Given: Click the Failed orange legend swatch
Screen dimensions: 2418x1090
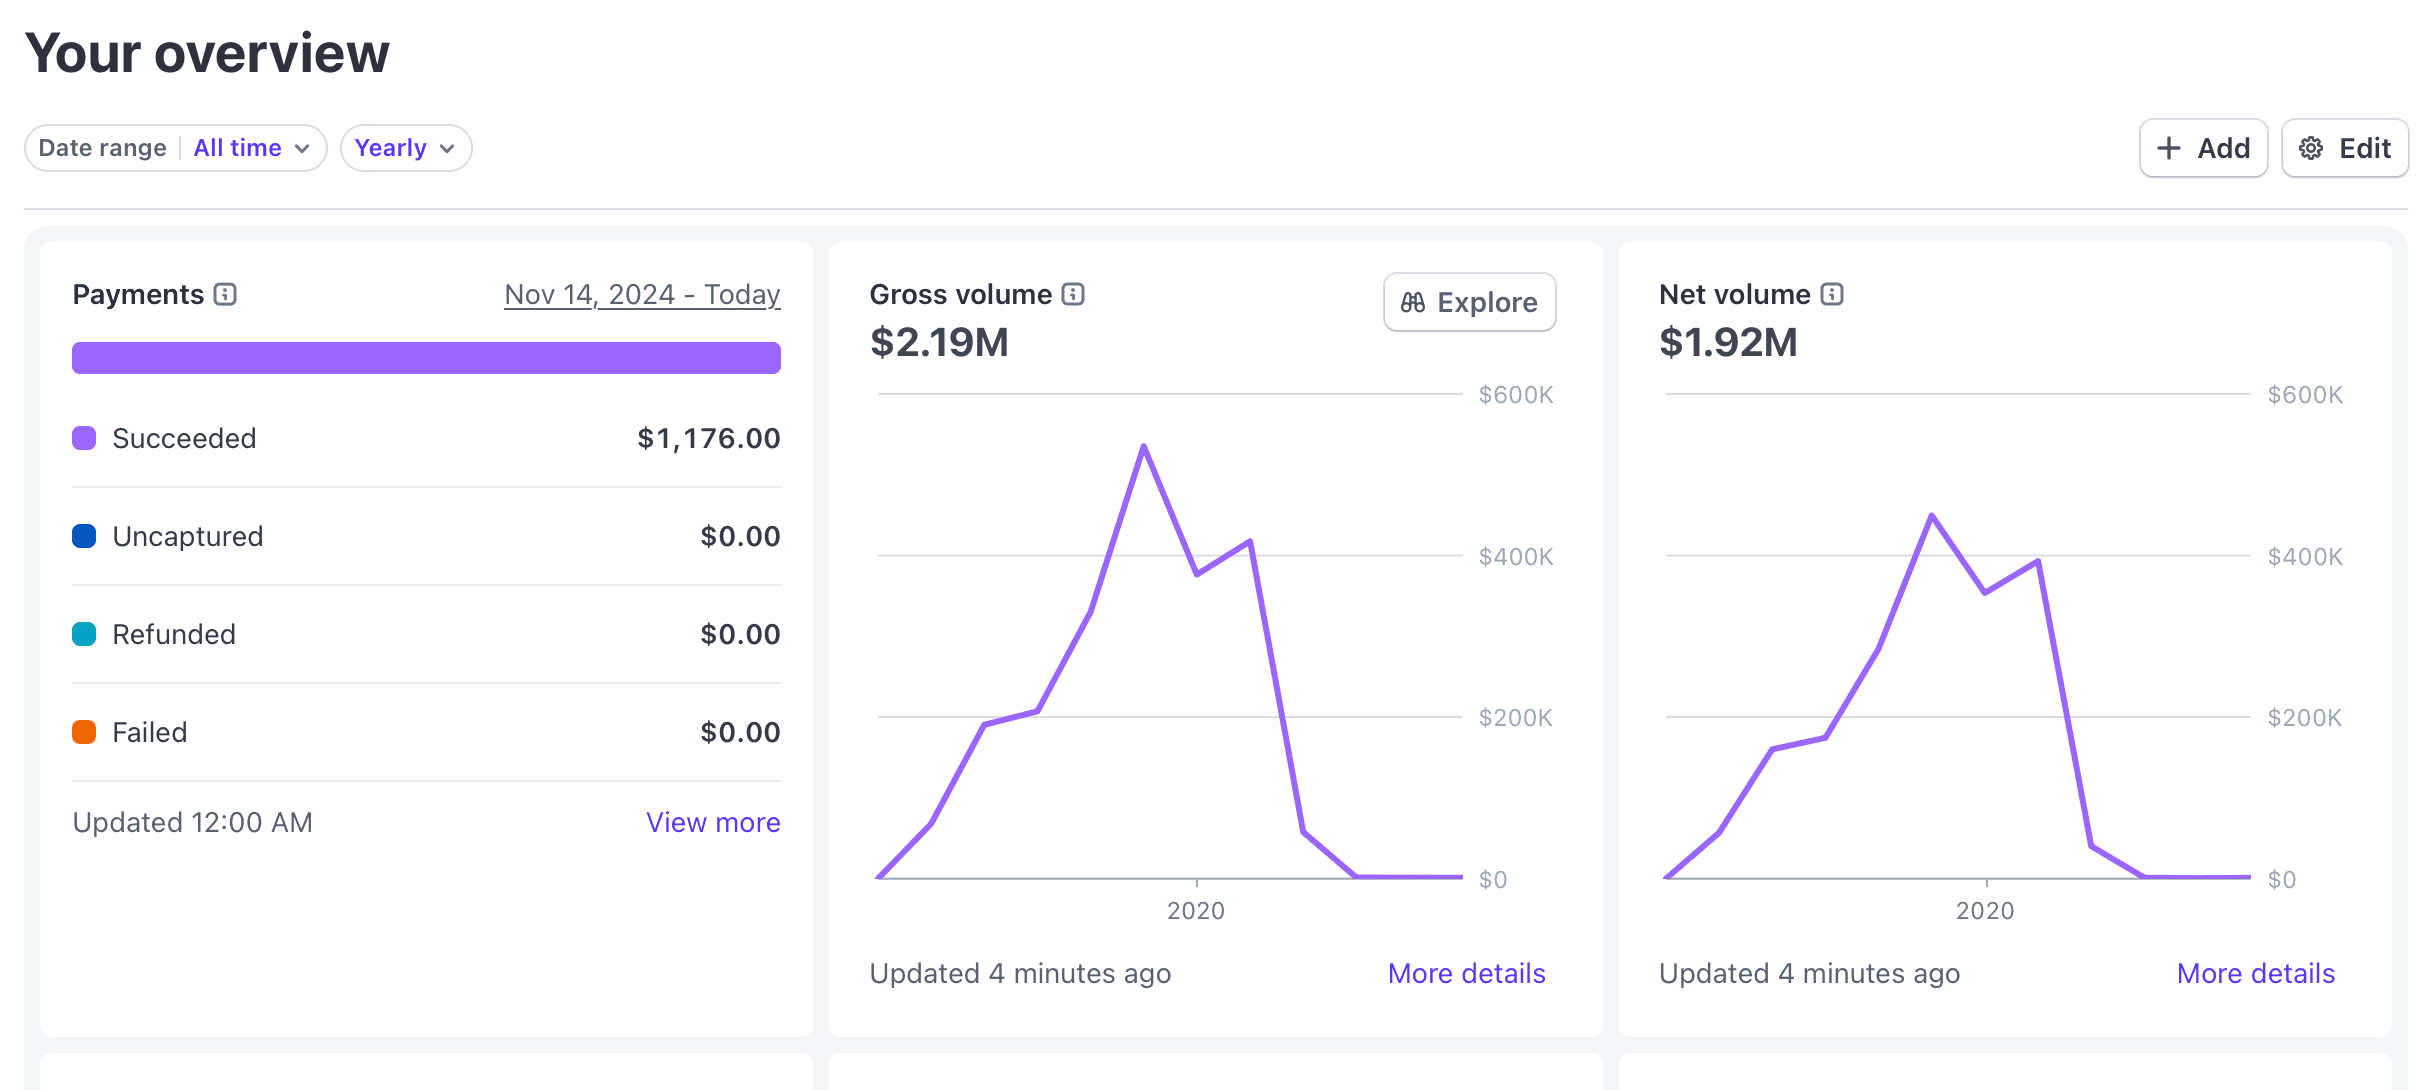Looking at the screenshot, I should [84, 732].
